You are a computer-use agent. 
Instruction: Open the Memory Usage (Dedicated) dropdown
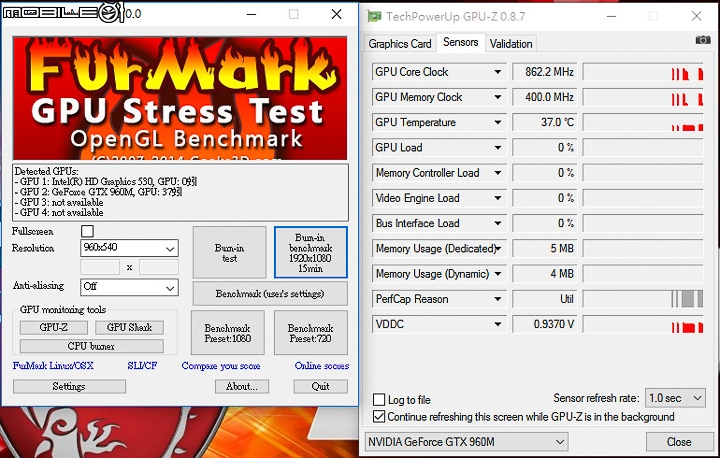click(497, 249)
